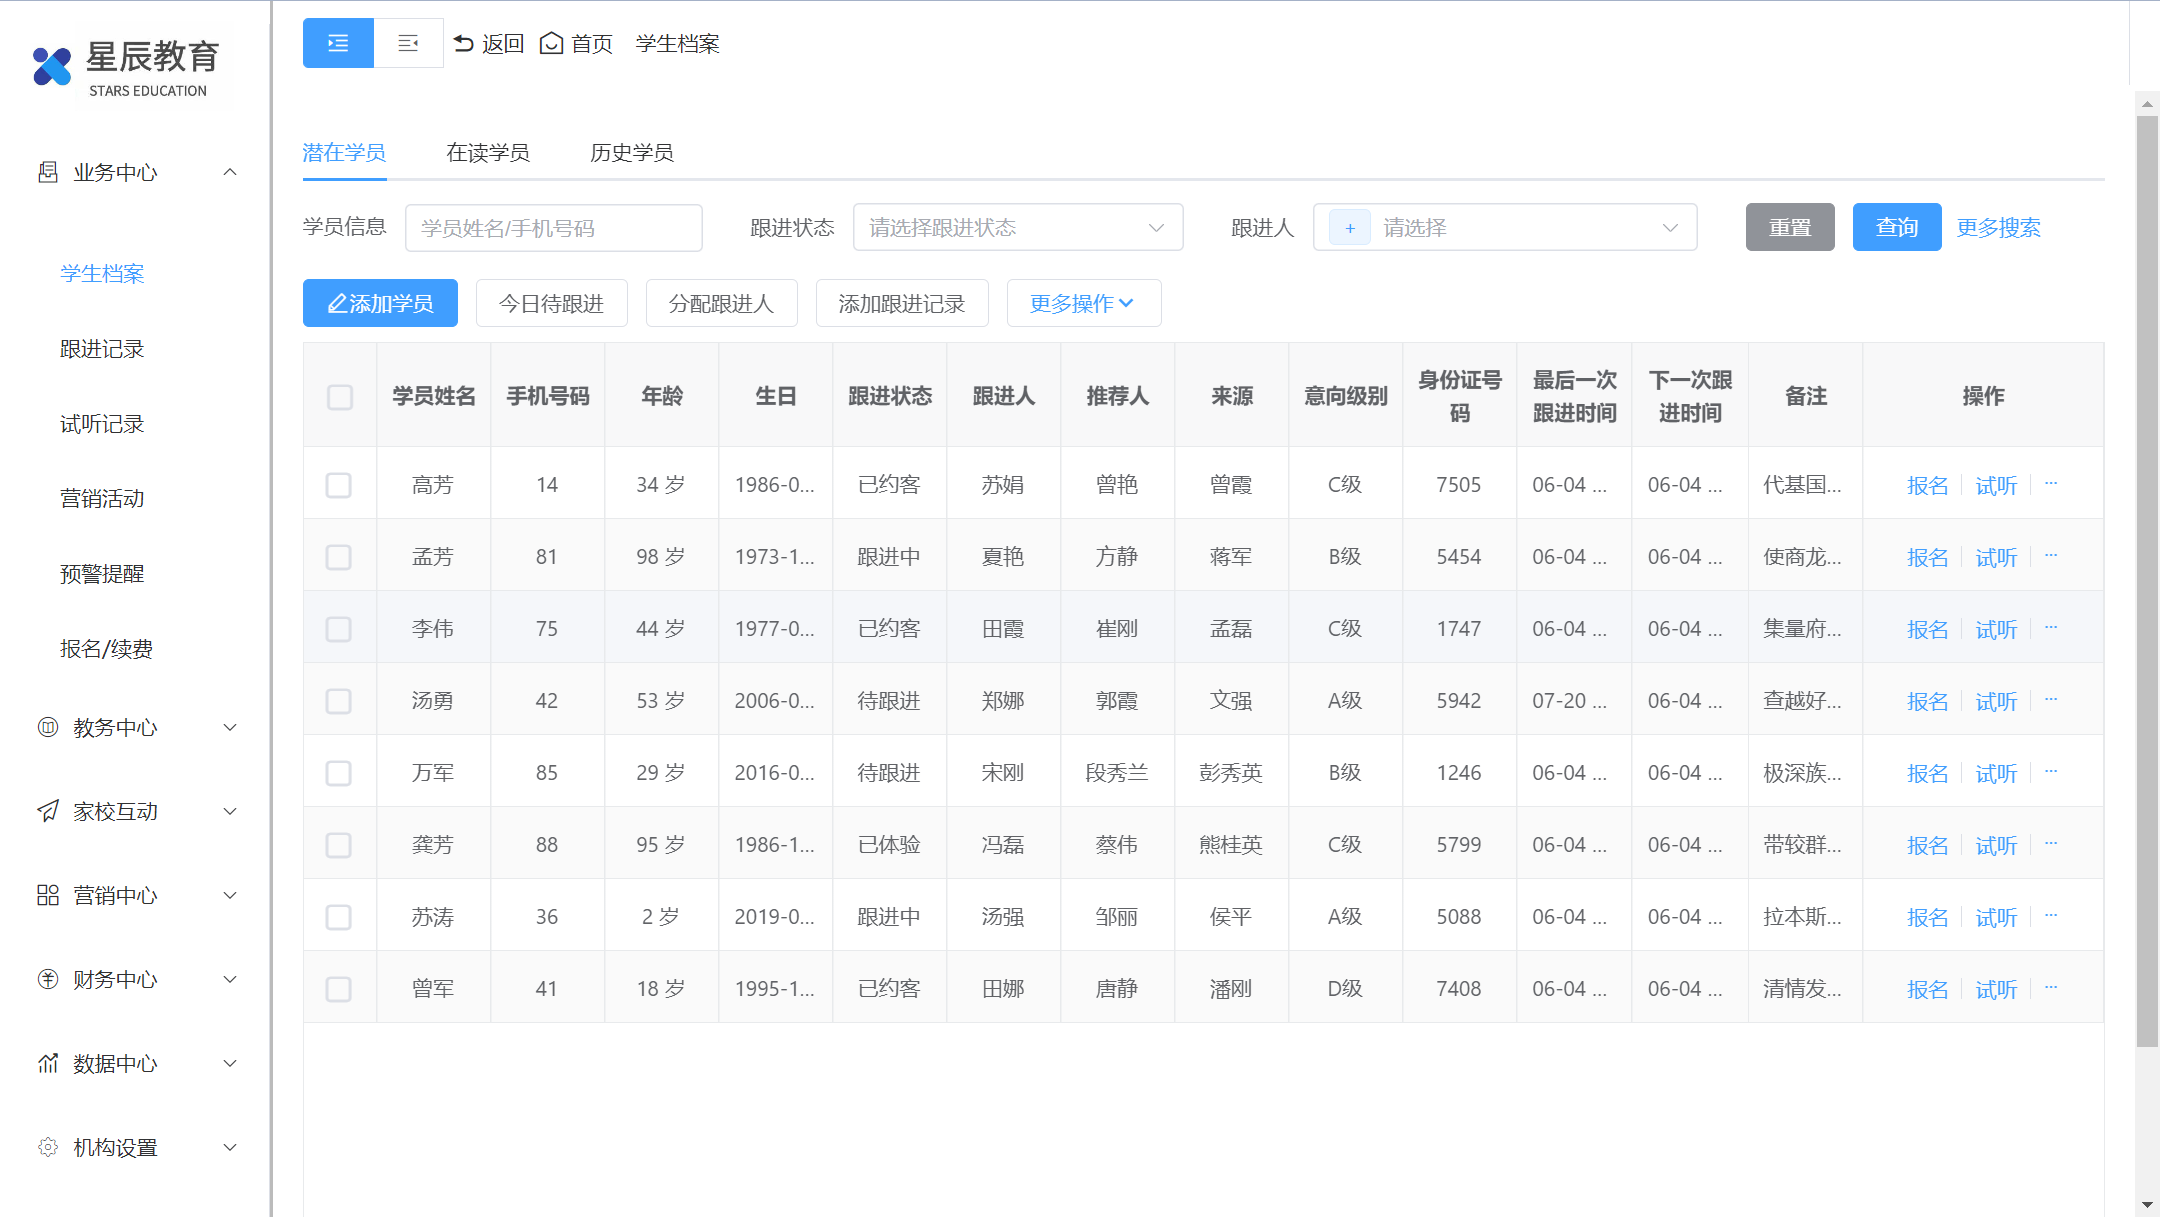
Task: Click the 分配跟进人 button
Action: pyautogui.click(x=722, y=303)
